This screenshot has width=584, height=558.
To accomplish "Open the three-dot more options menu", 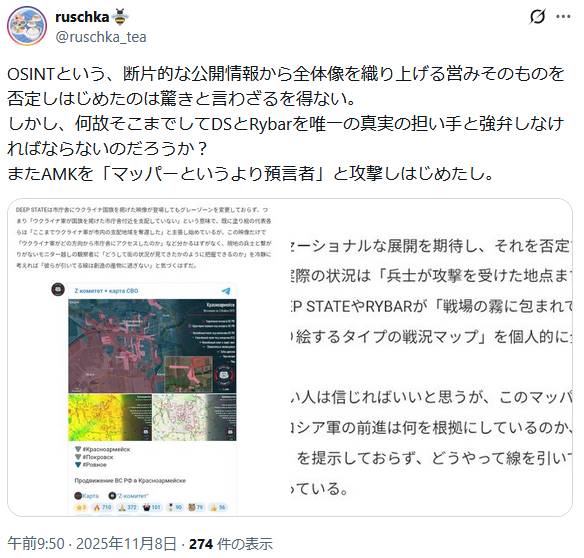I will point(563,16).
